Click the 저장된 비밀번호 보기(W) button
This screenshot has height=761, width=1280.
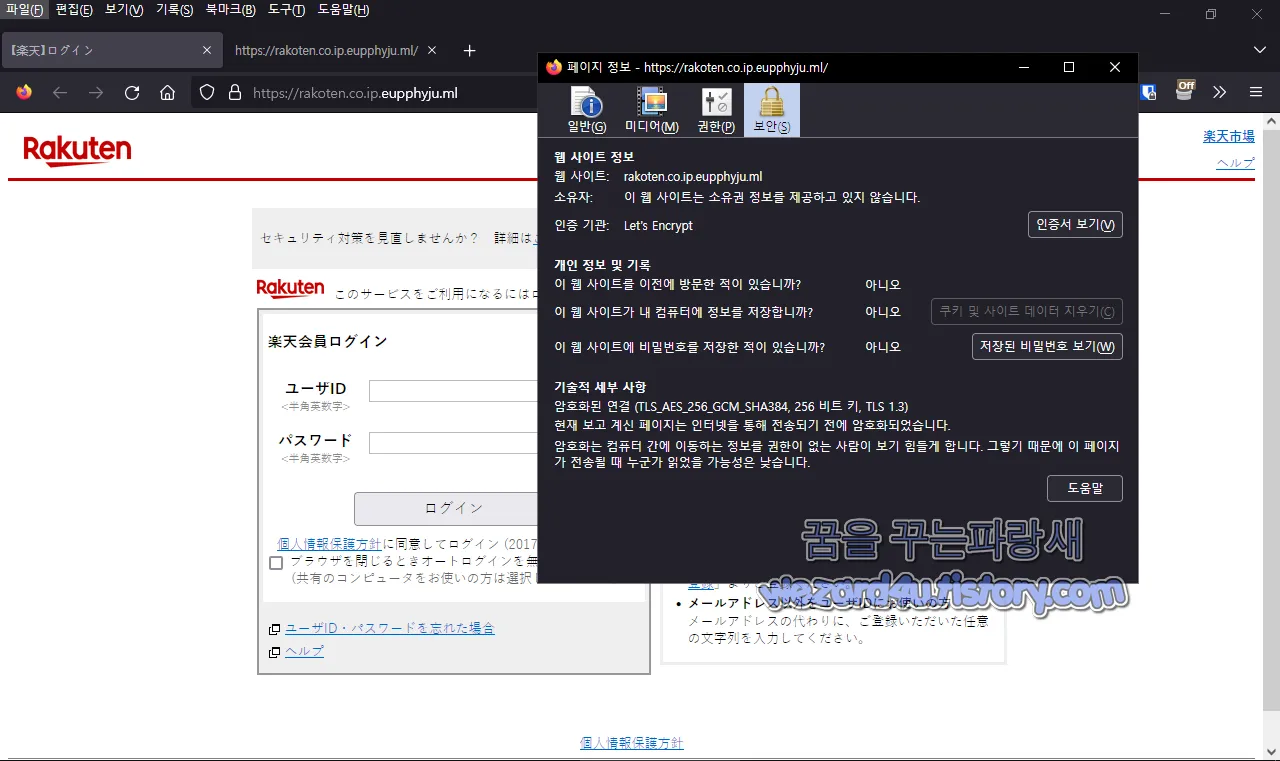click(x=1047, y=346)
